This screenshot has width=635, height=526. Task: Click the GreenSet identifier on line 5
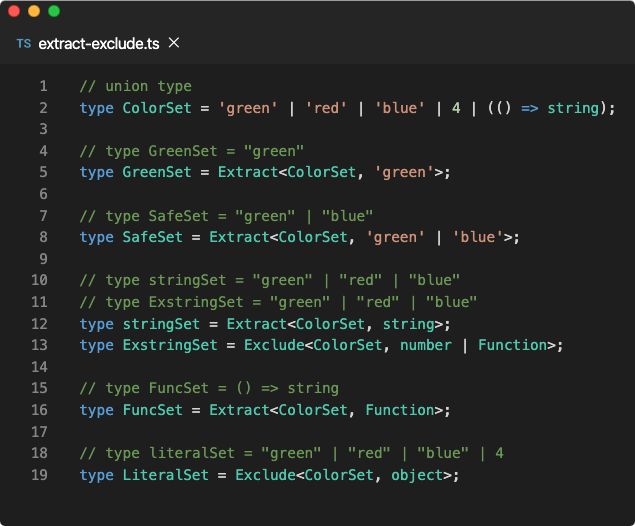tap(157, 172)
